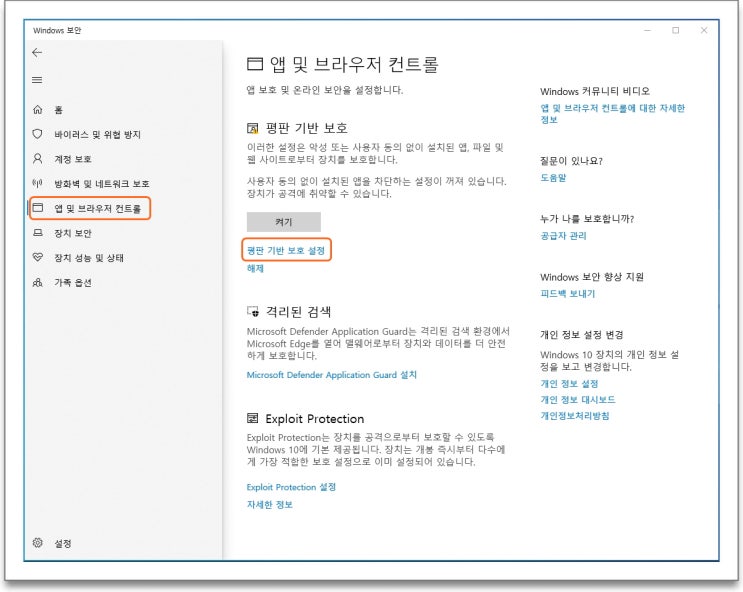Click the antenna icon for firewall
Image resolution: width=743 pixels, height=592 pixels.
tap(37, 183)
